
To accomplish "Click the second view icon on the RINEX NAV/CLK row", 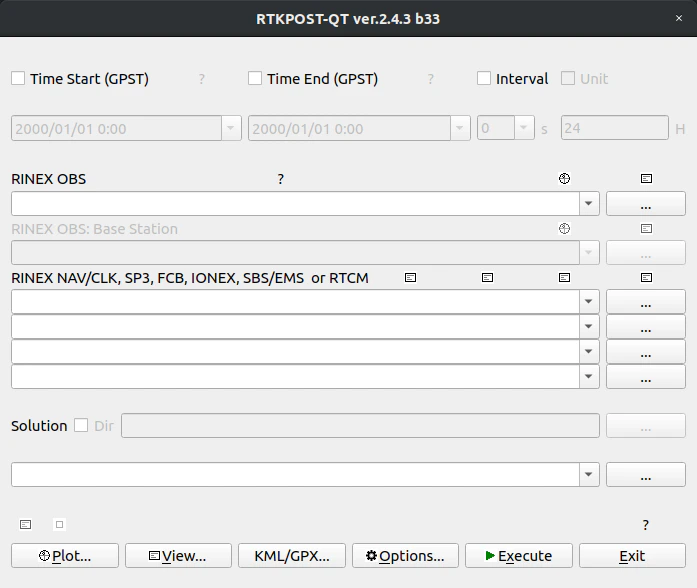I will tap(487, 278).
